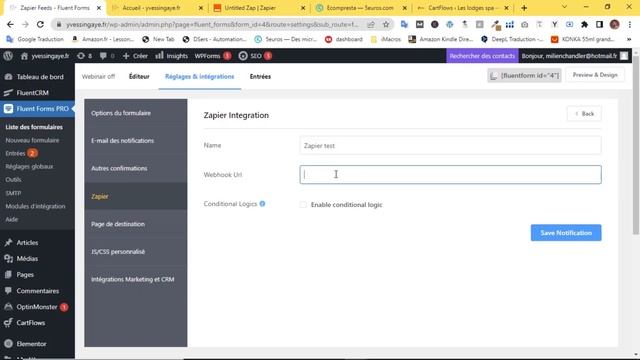Open the DeepL Traduction bookmark

click(512, 39)
